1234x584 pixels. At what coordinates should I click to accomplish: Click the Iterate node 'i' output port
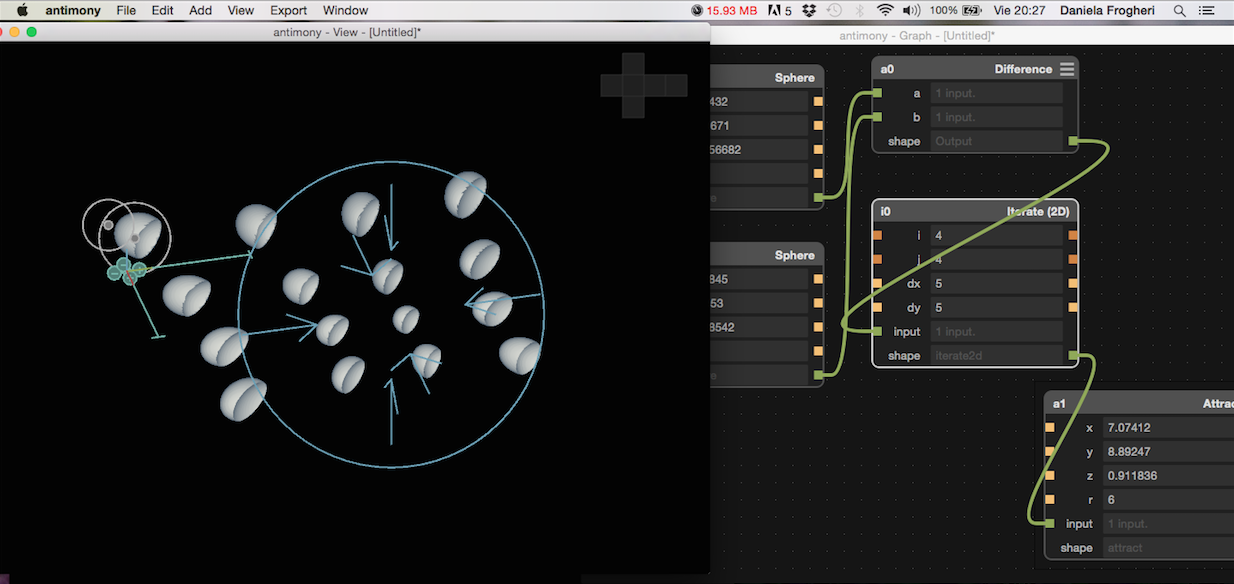click(1073, 236)
